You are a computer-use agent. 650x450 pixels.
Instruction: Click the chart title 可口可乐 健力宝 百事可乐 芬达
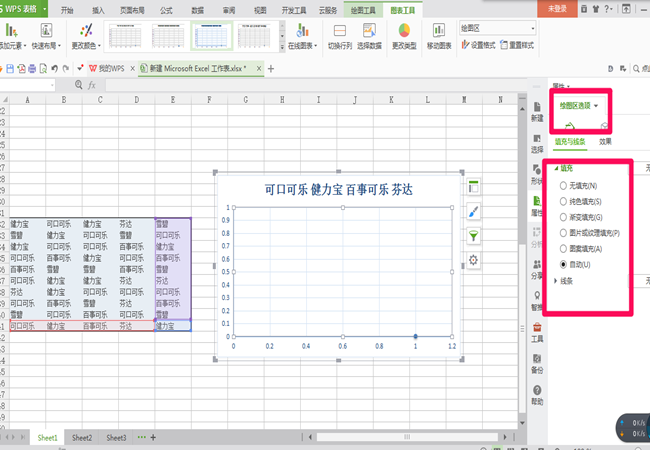[x=339, y=190]
